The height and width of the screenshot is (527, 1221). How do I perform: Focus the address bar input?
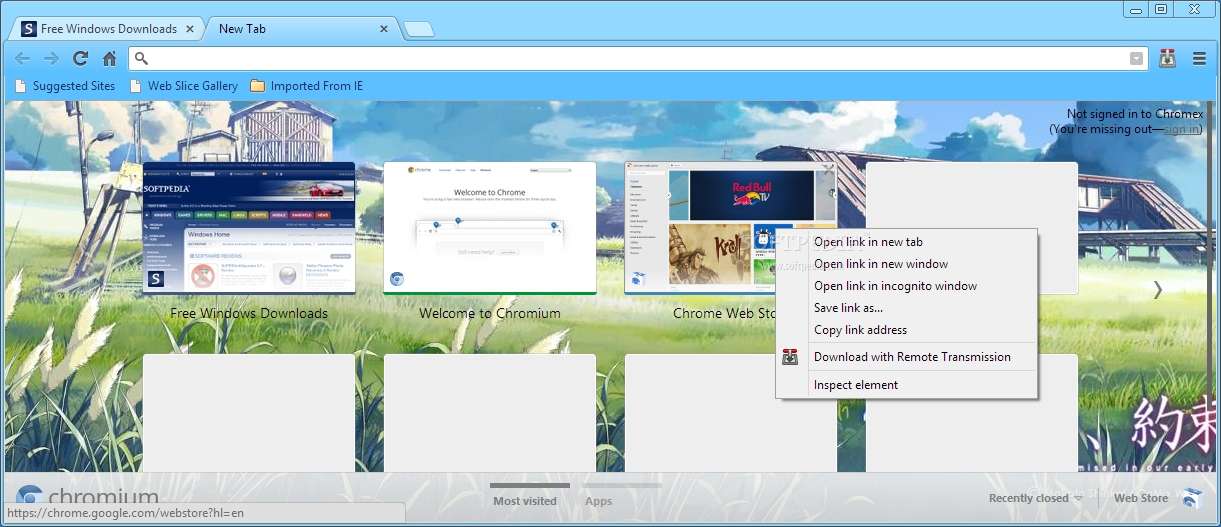coord(640,58)
